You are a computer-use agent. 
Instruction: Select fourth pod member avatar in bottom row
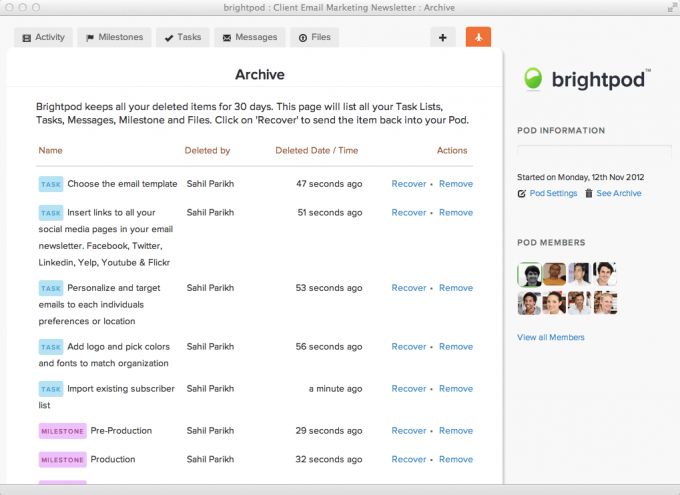605,303
